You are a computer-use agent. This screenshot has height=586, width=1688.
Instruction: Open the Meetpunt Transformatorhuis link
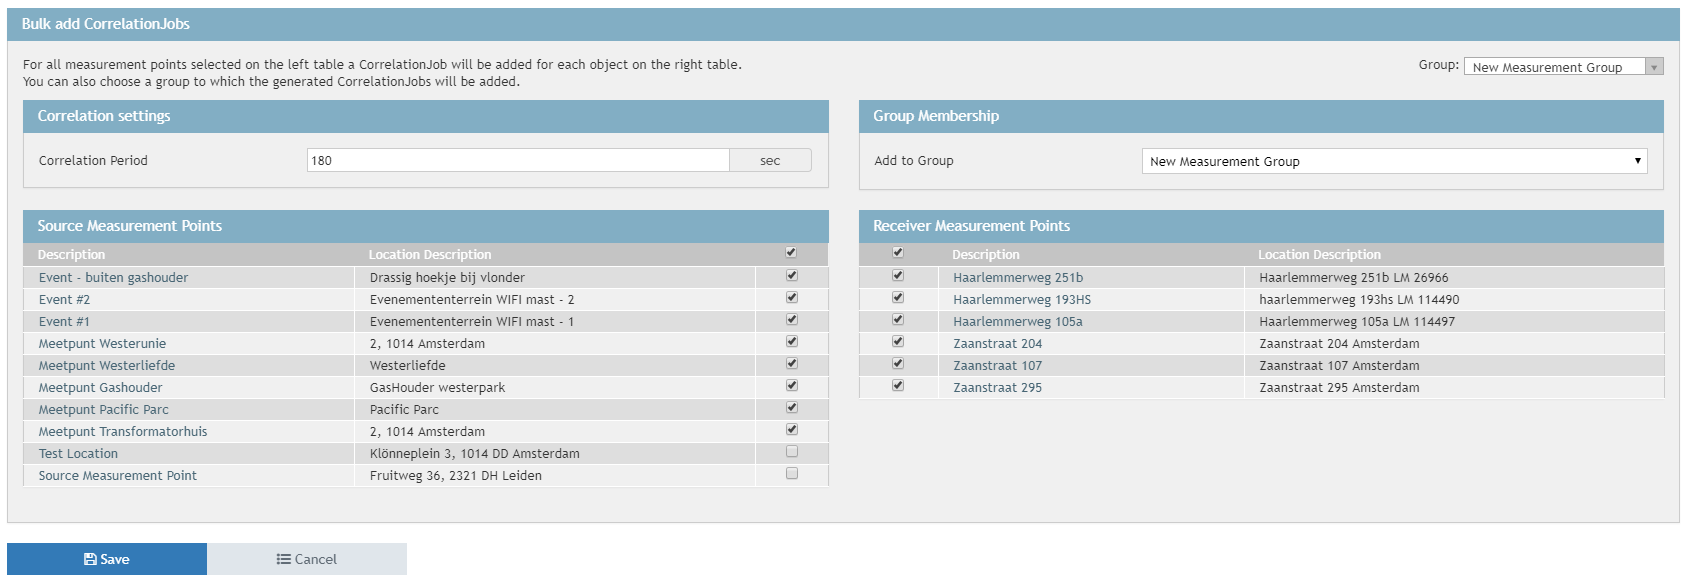tap(123, 432)
